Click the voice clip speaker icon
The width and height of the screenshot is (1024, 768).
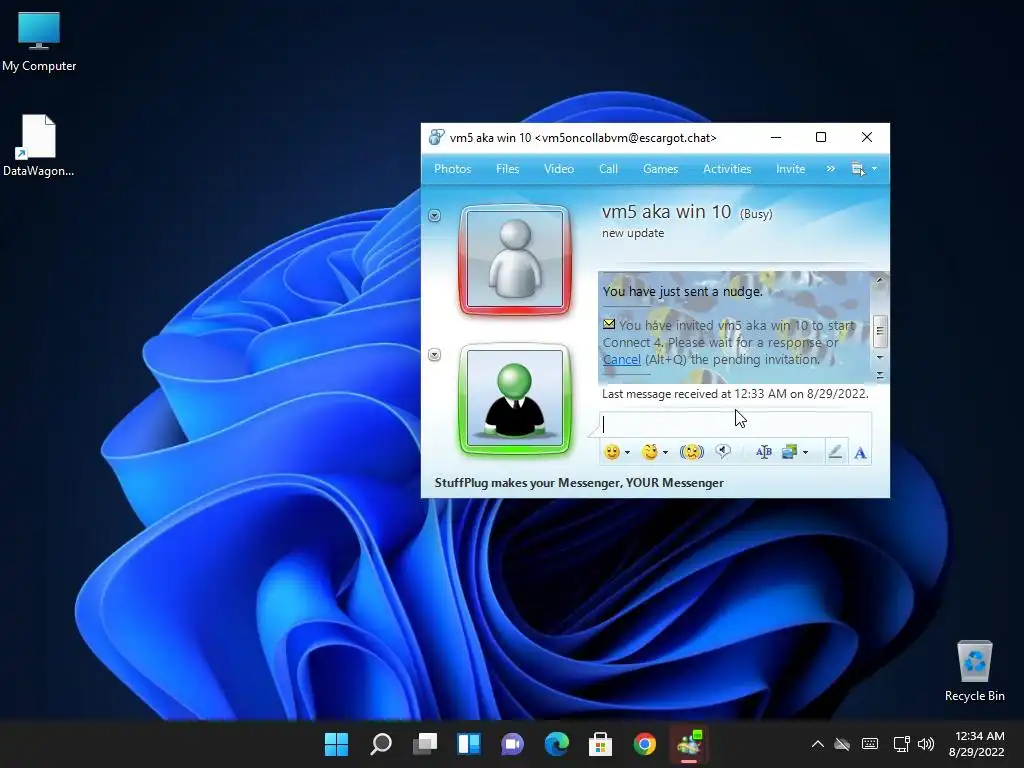pyautogui.click(x=723, y=452)
